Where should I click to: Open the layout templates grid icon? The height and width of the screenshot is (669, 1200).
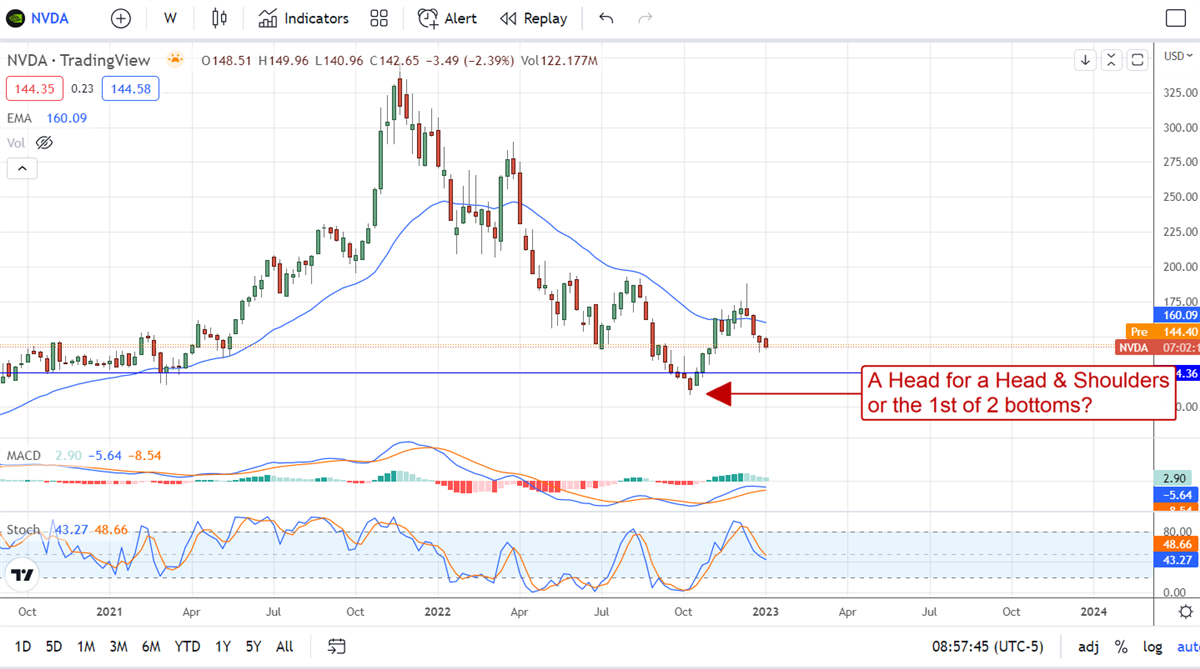click(x=379, y=18)
